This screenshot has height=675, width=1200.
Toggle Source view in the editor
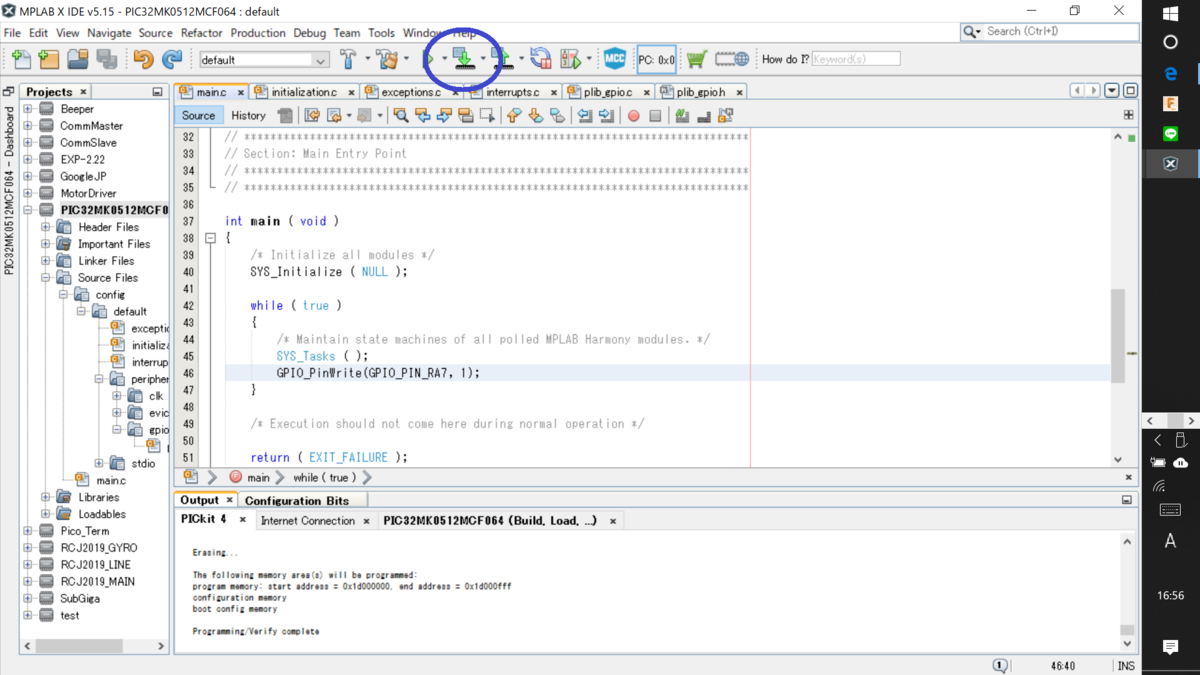click(198, 115)
